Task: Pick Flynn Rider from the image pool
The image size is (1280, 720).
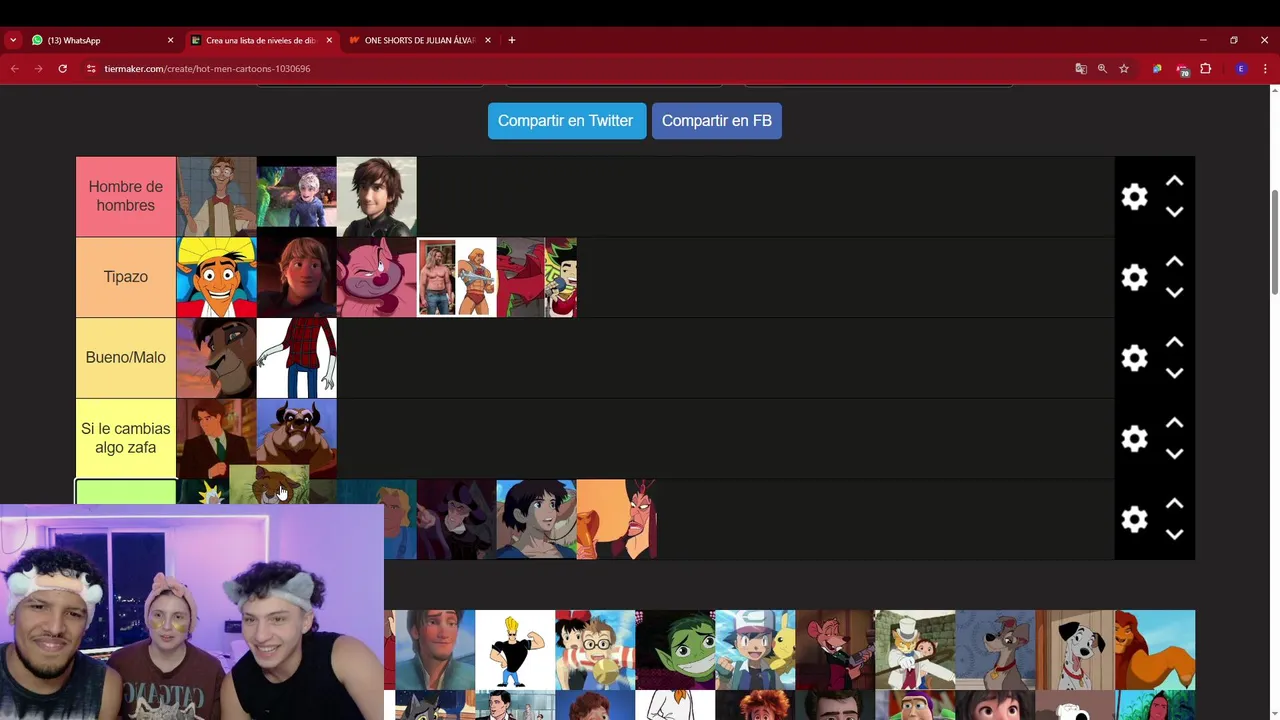Action: pyautogui.click(x=435, y=650)
